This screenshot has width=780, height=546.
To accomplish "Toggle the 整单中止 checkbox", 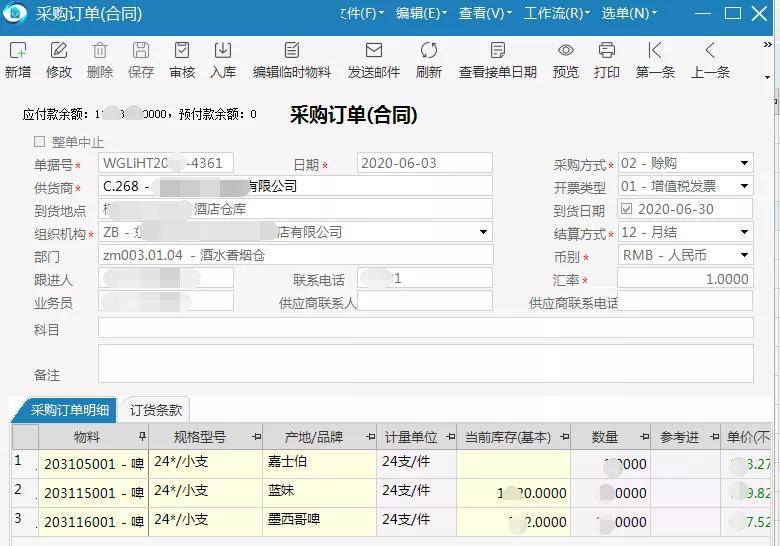I will tap(39, 142).
